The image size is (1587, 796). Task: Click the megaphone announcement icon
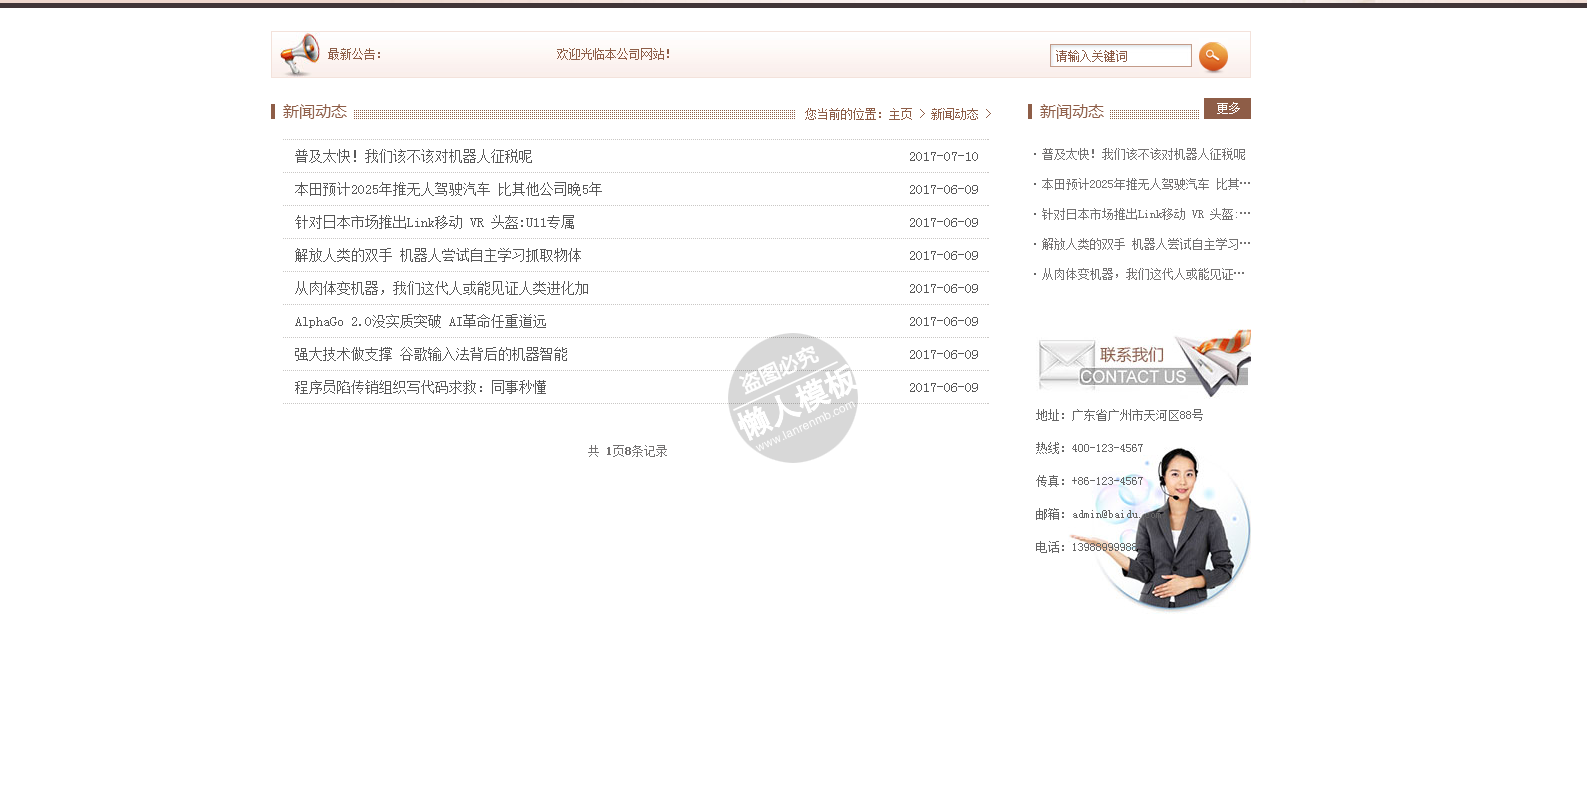(299, 54)
